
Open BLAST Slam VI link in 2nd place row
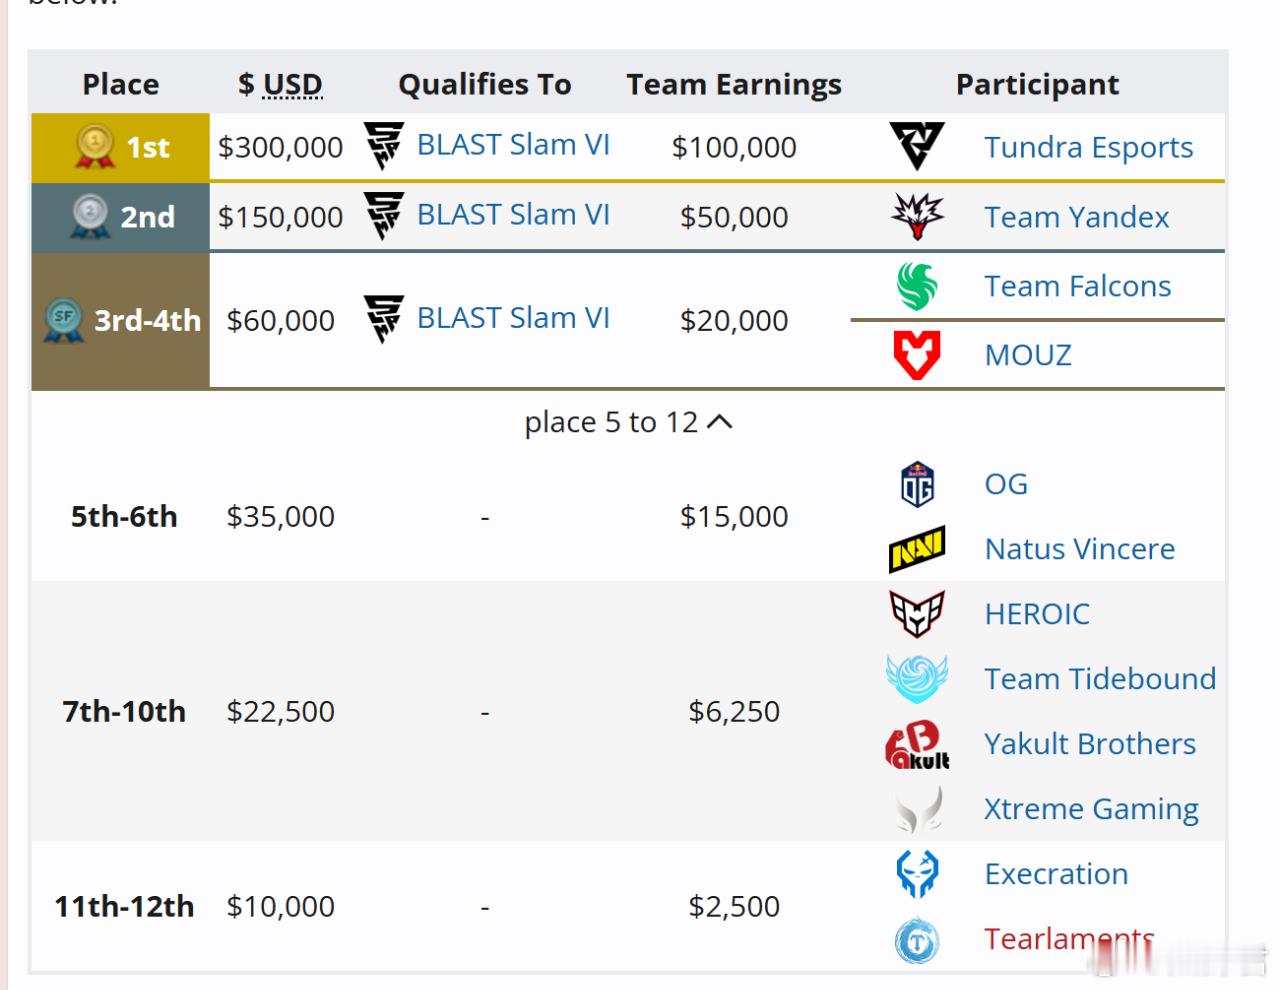pyautogui.click(x=512, y=215)
